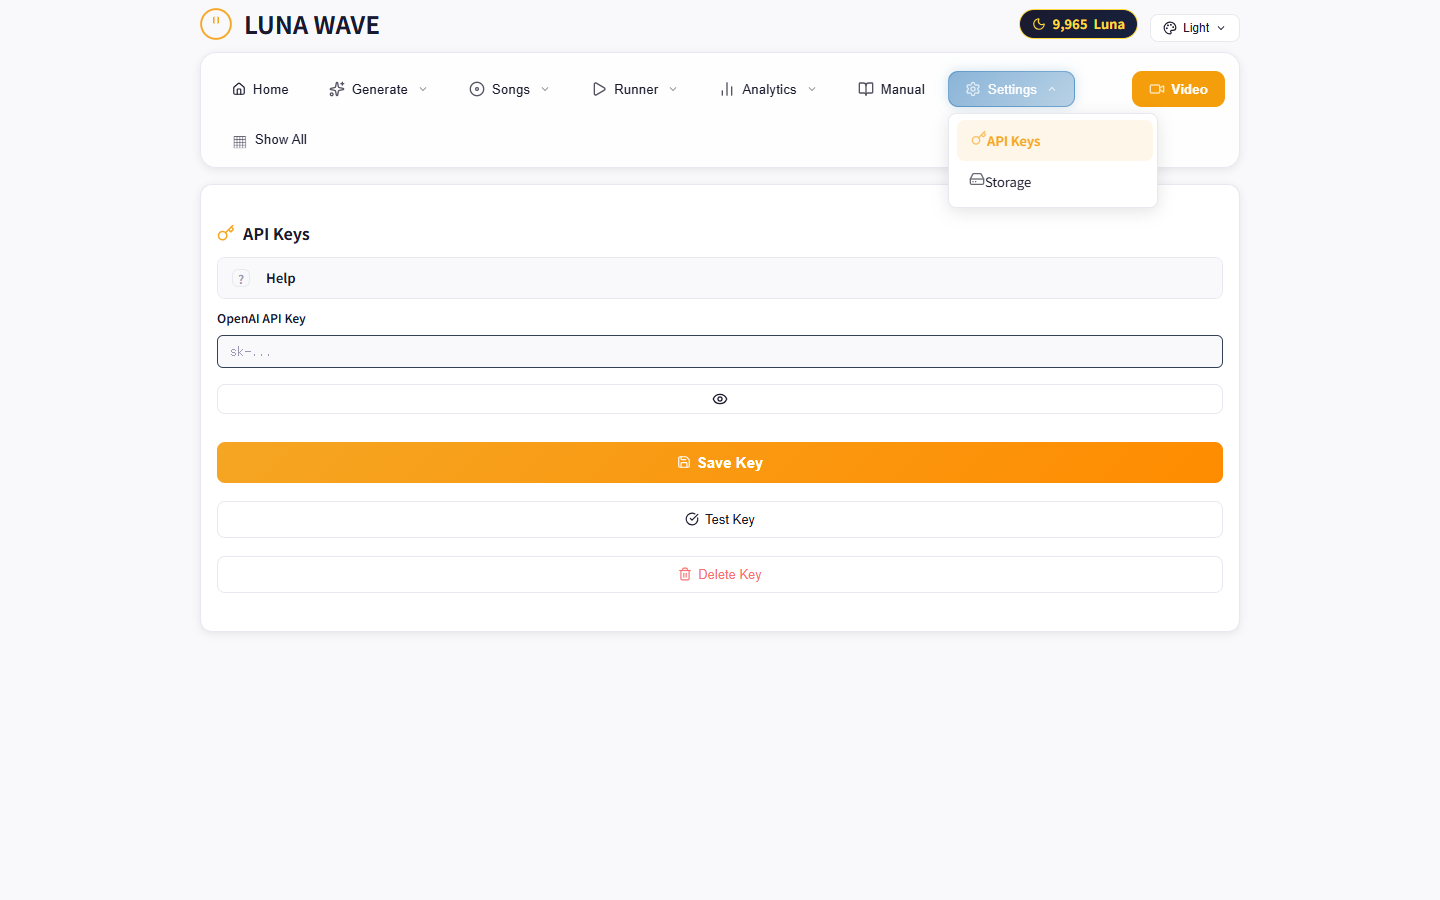Click the Delete Key option

720,574
